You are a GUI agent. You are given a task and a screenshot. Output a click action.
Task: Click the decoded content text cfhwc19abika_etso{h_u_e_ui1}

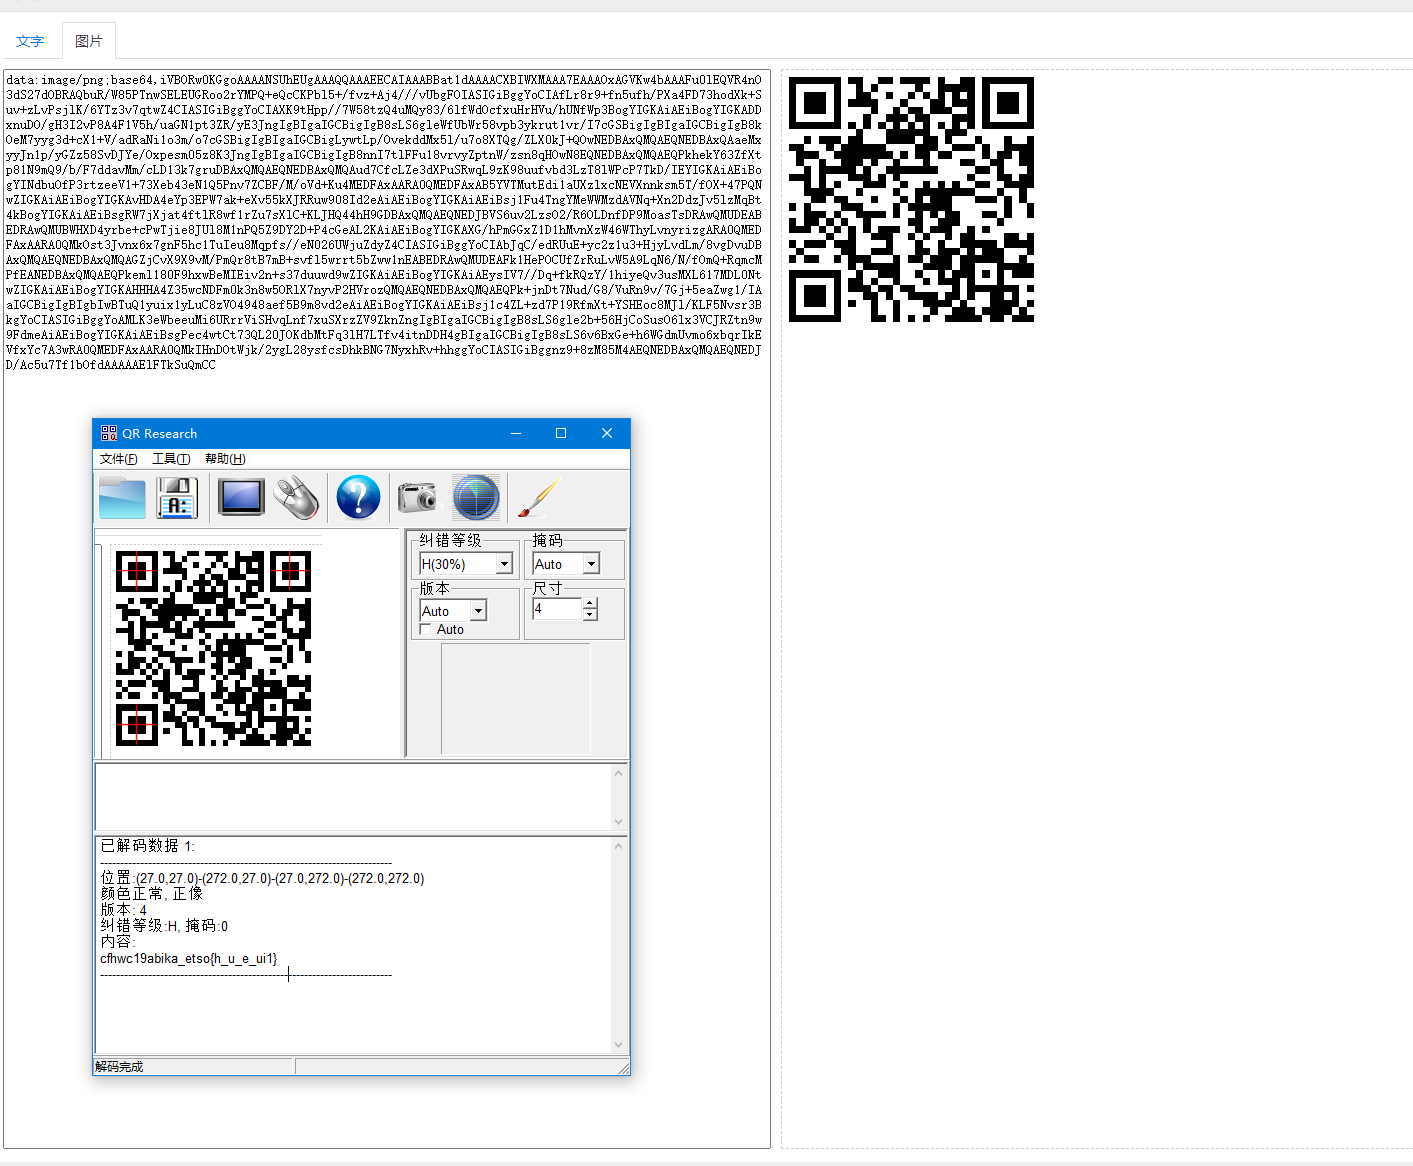coord(189,958)
